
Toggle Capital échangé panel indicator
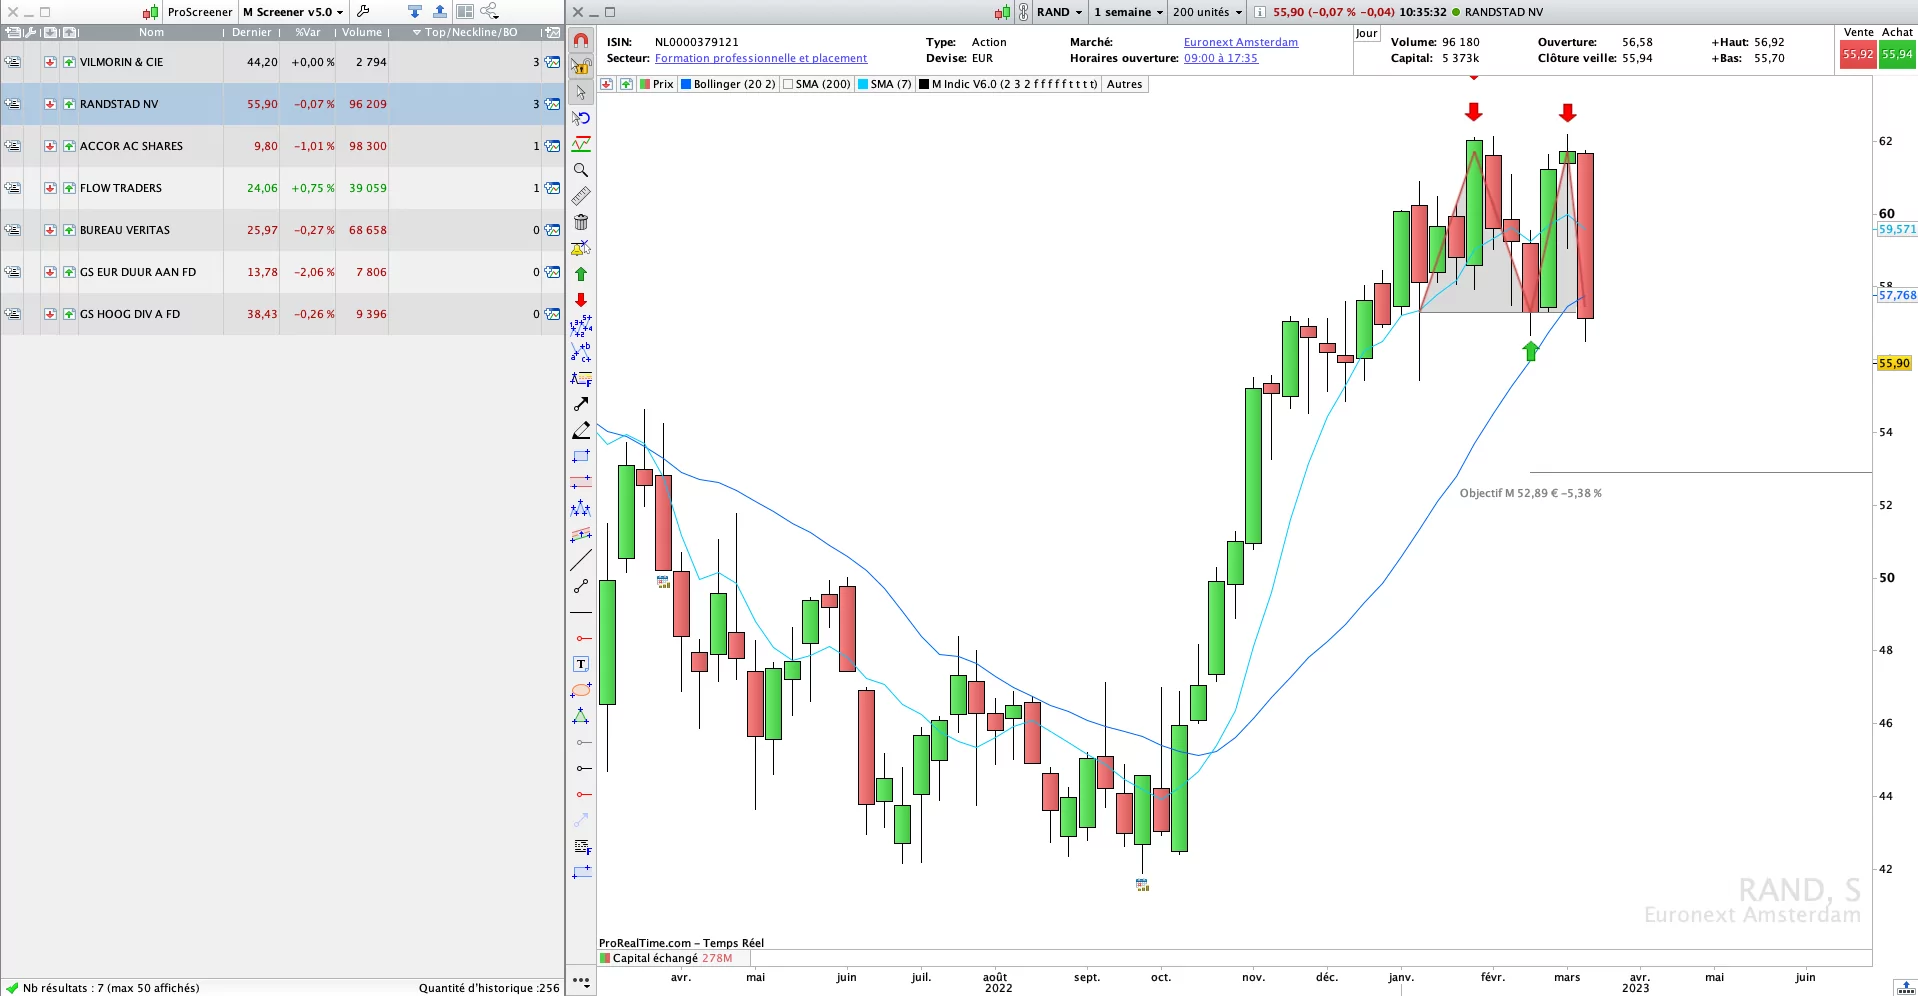(666, 958)
